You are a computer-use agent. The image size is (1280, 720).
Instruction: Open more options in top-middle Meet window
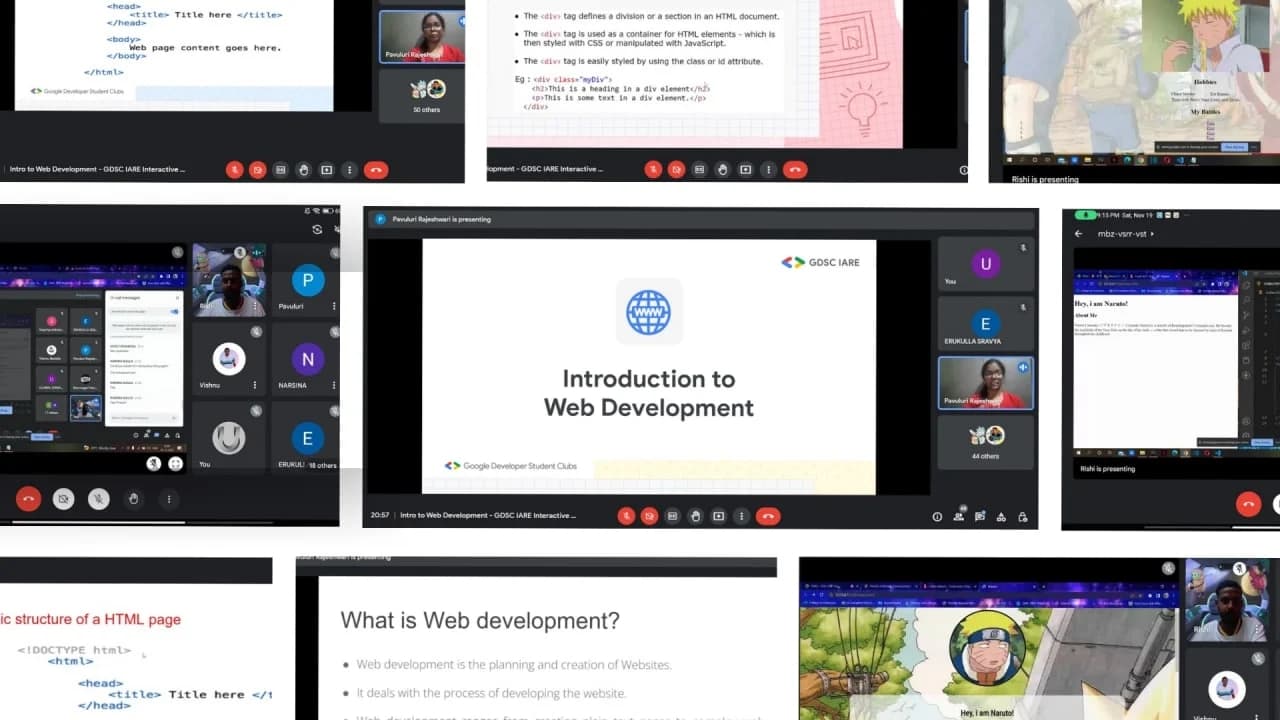[768, 170]
